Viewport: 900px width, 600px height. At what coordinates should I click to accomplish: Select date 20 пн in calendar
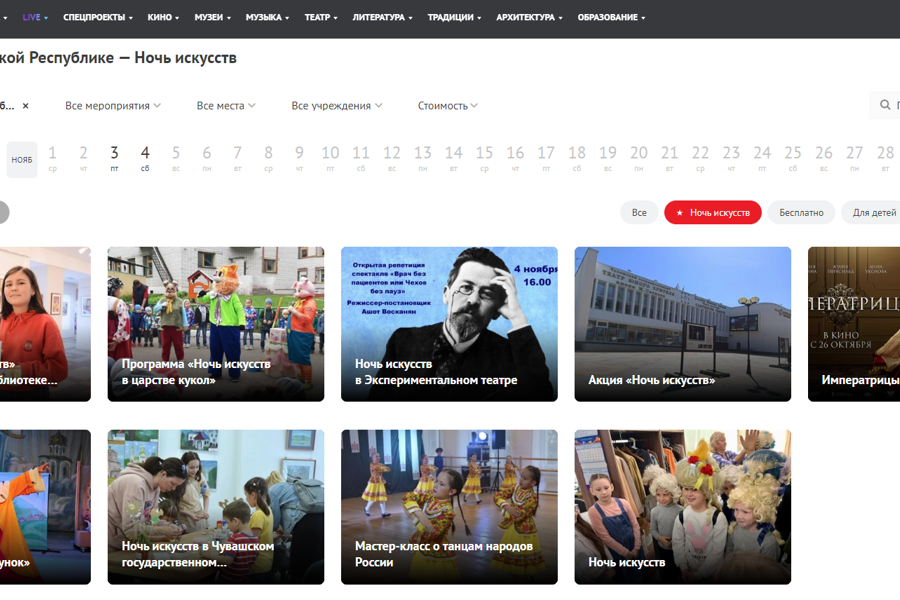tap(639, 158)
